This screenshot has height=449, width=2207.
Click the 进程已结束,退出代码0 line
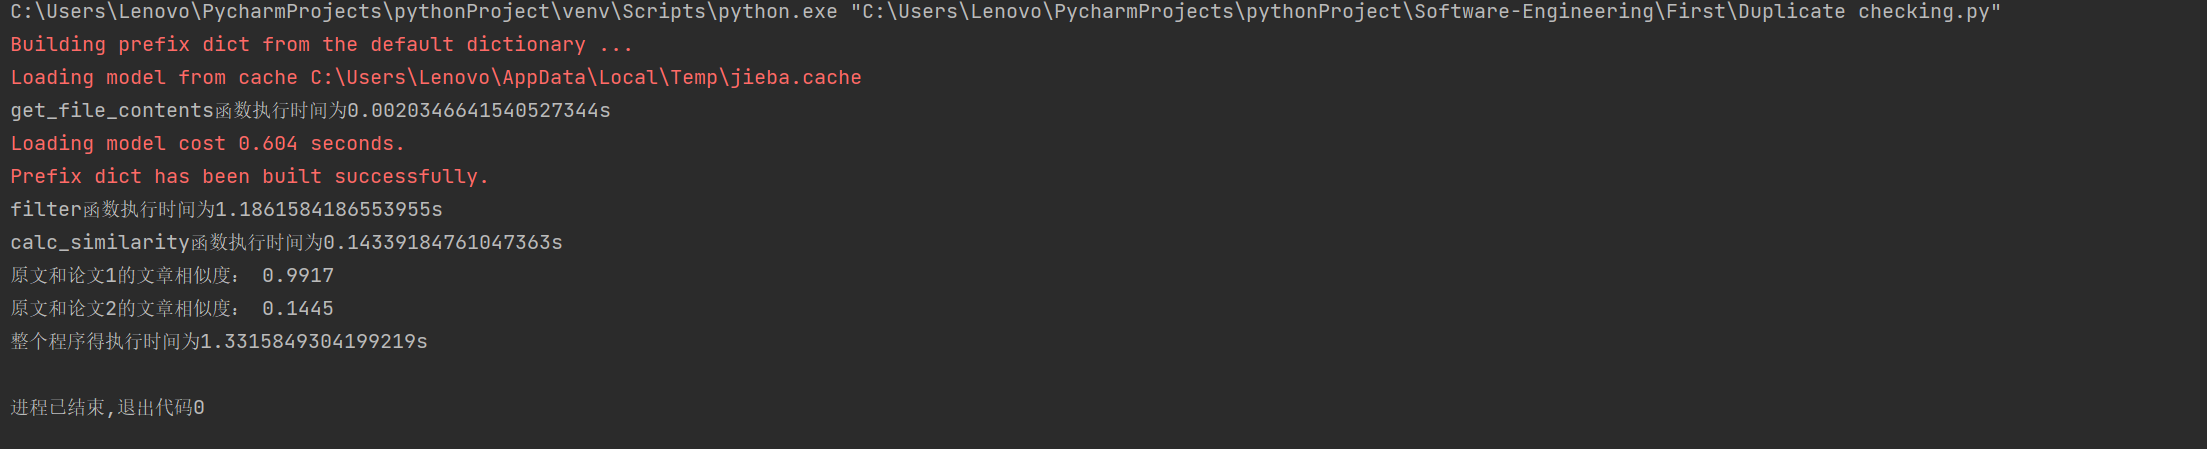click(x=107, y=408)
